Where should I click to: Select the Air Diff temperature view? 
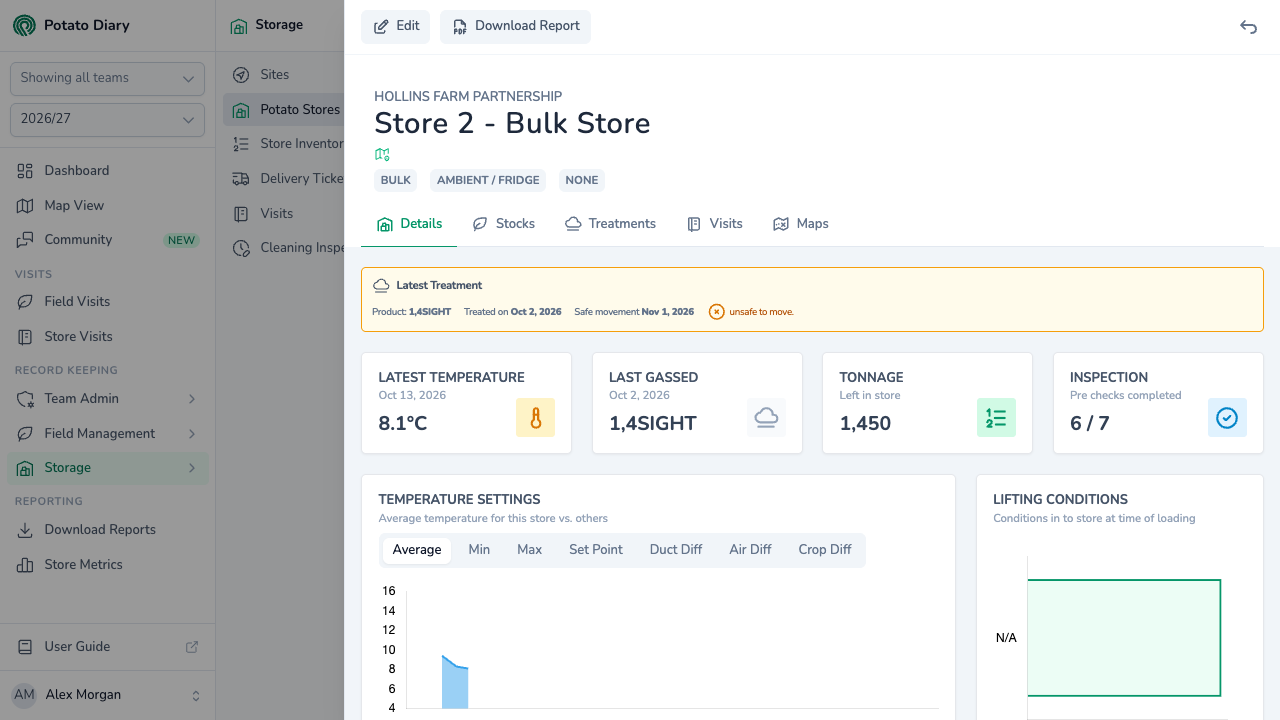click(x=750, y=550)
